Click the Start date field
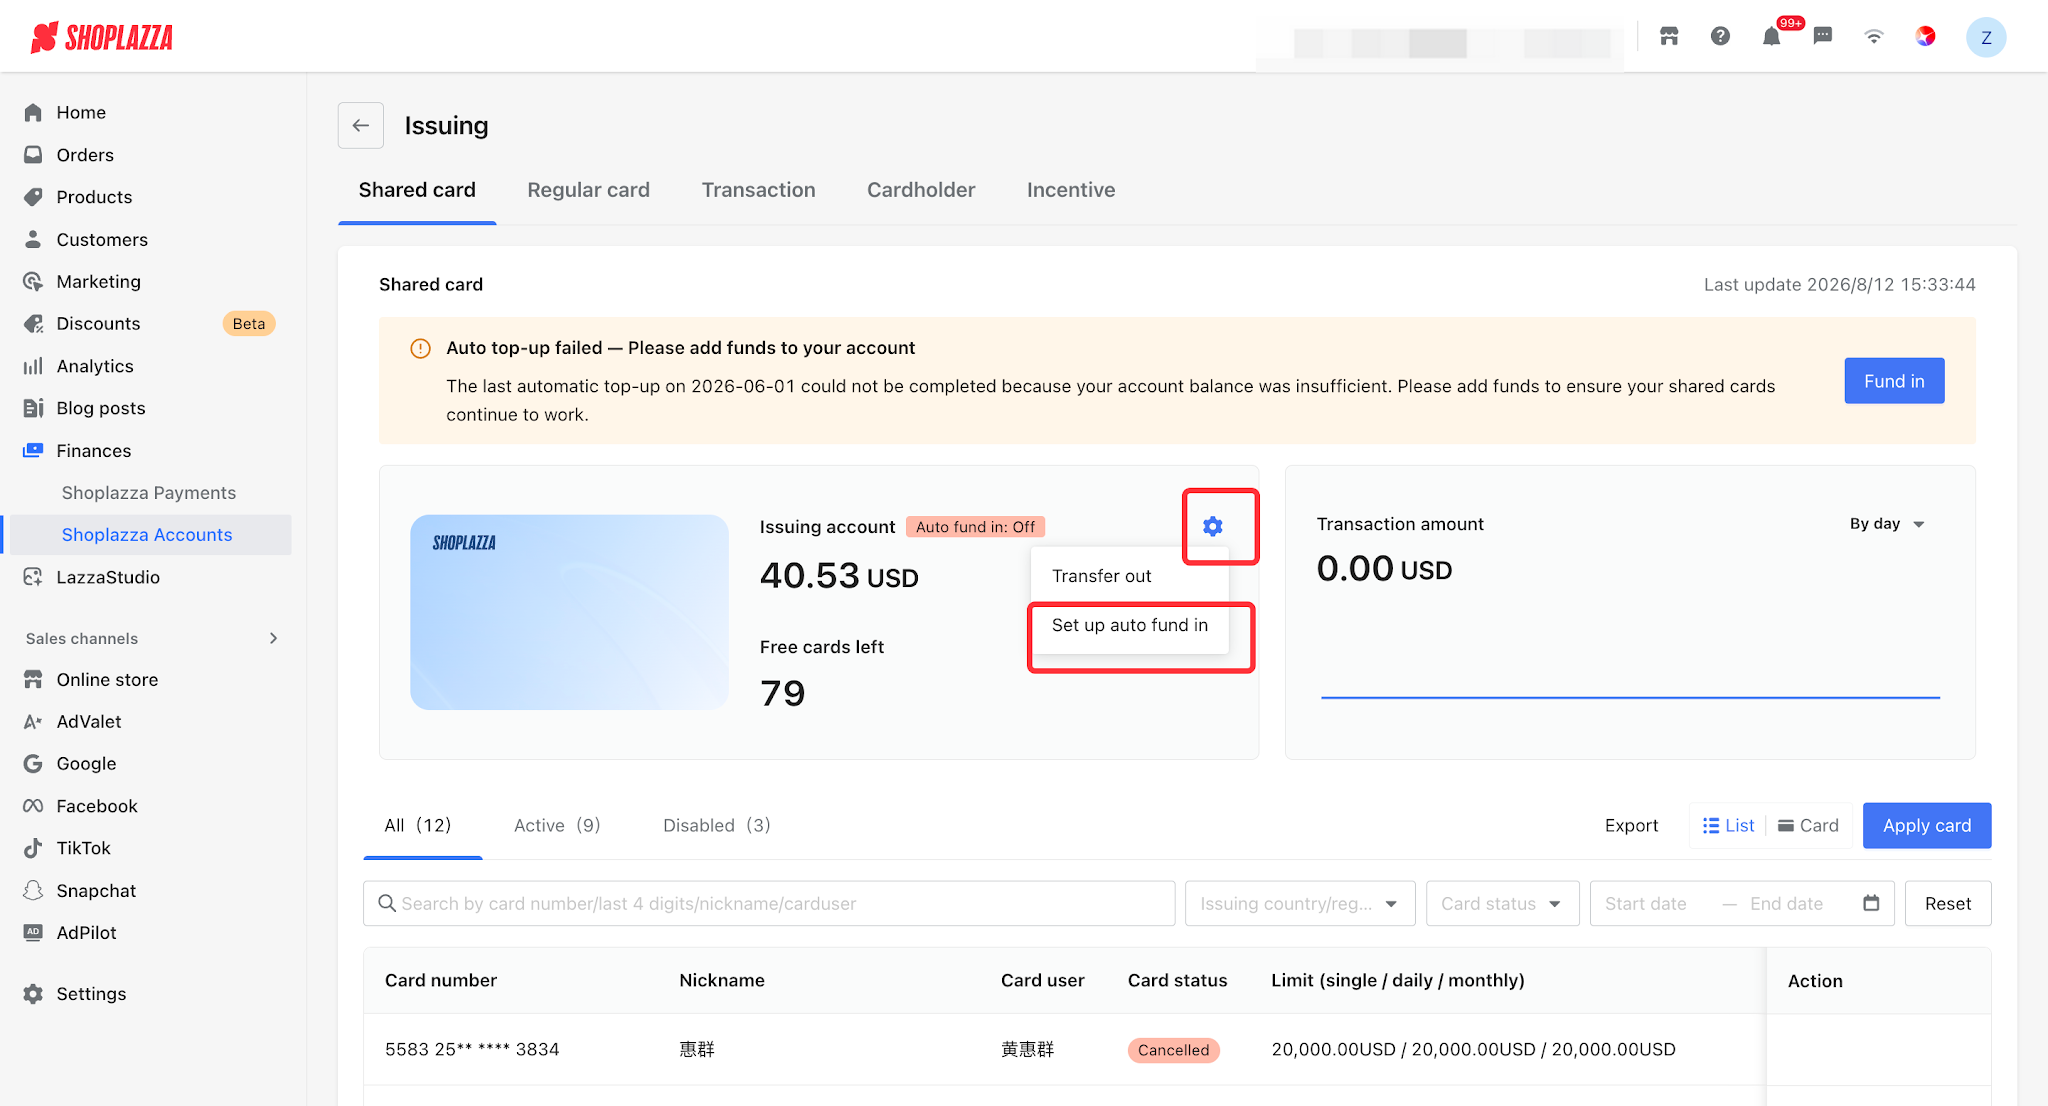 pos(1646,904)
